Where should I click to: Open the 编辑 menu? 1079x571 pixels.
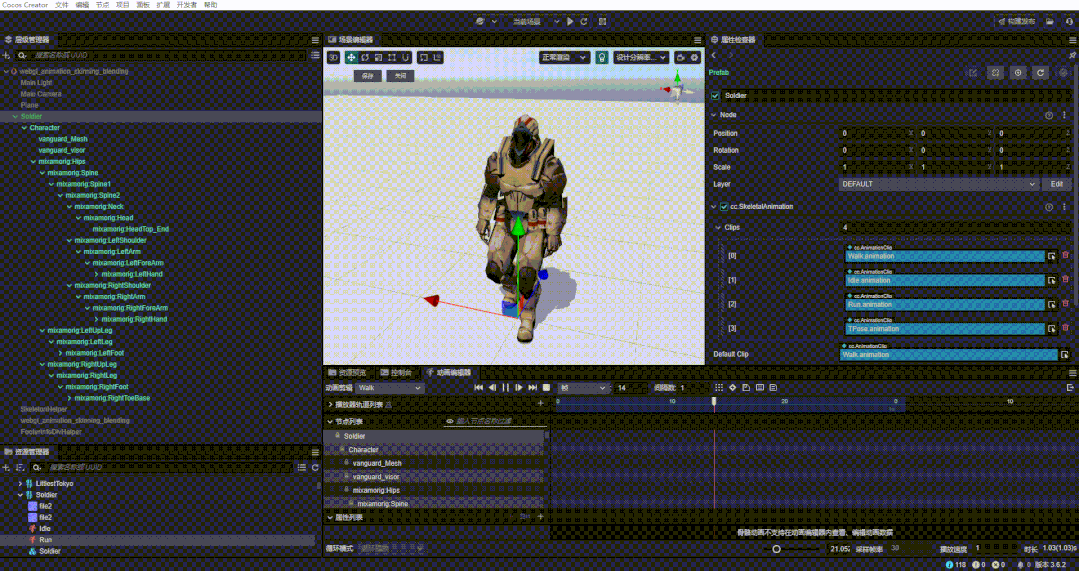coord(82,5)
